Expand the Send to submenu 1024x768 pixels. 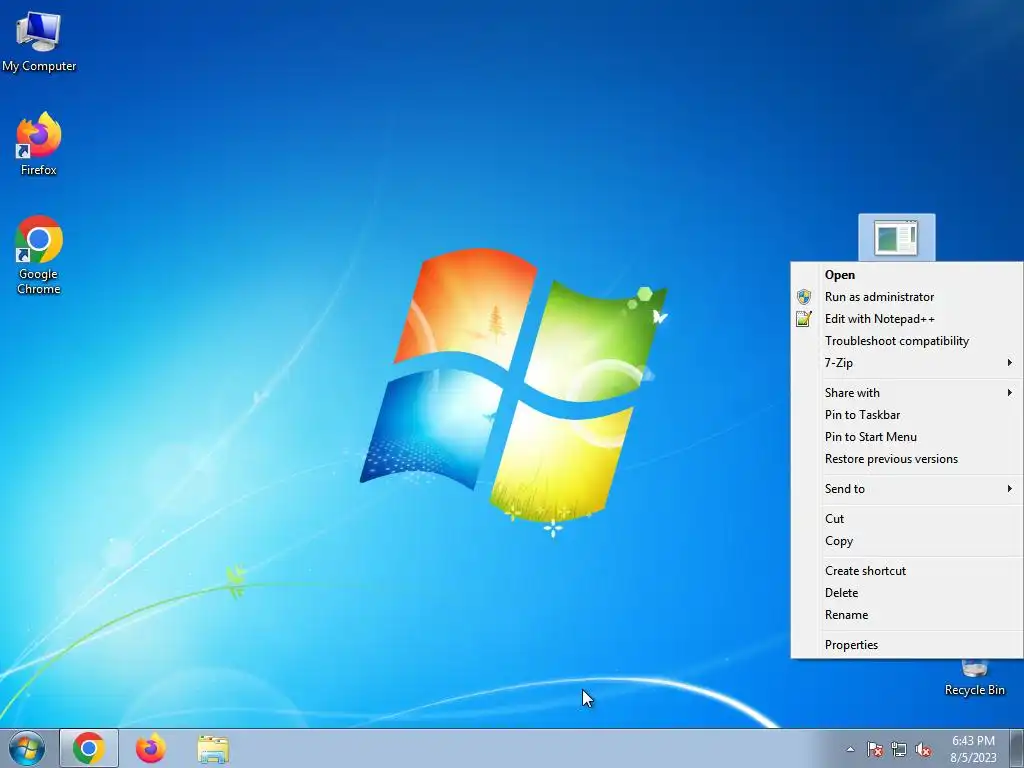(x=906, y=488)
